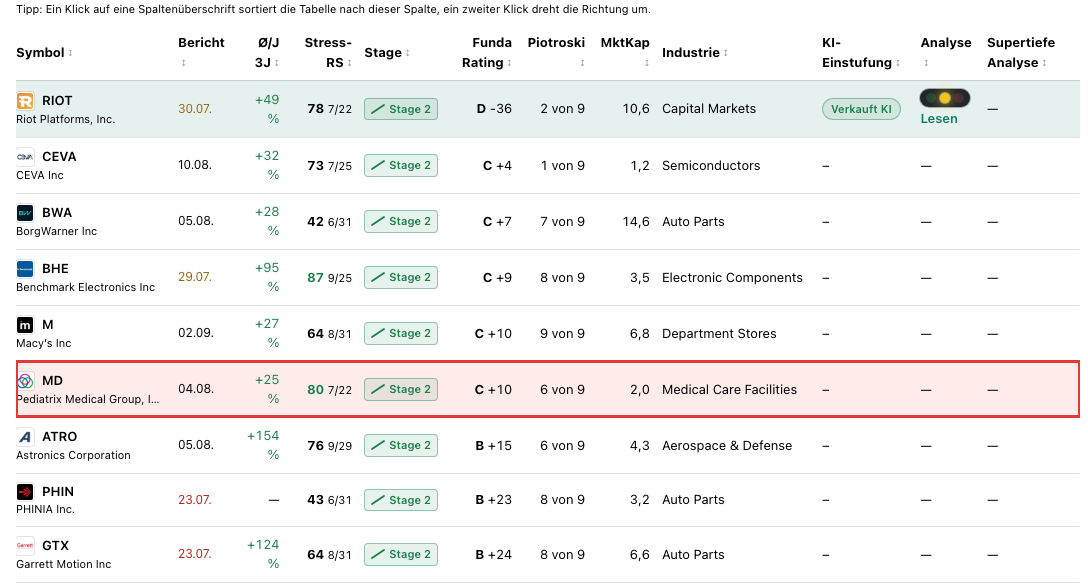Click the Stage 2 badge in CEVA row
Screen dimensions: 1088x586
coord(401,165)
